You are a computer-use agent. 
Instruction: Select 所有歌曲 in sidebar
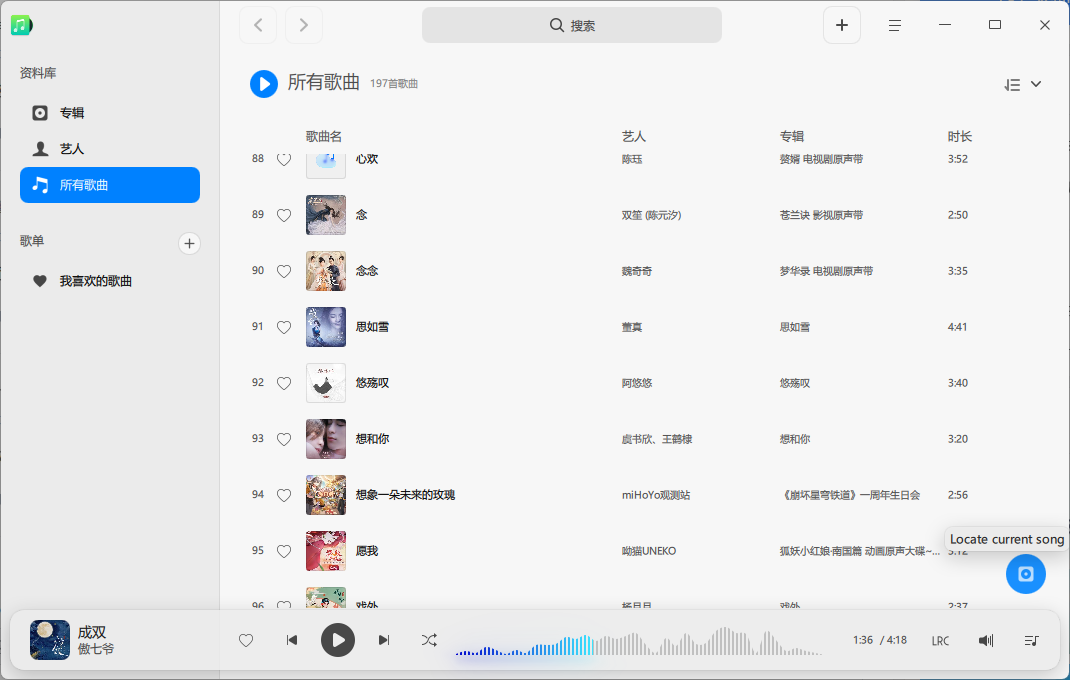pyautogui.click(x=110, y=185)
